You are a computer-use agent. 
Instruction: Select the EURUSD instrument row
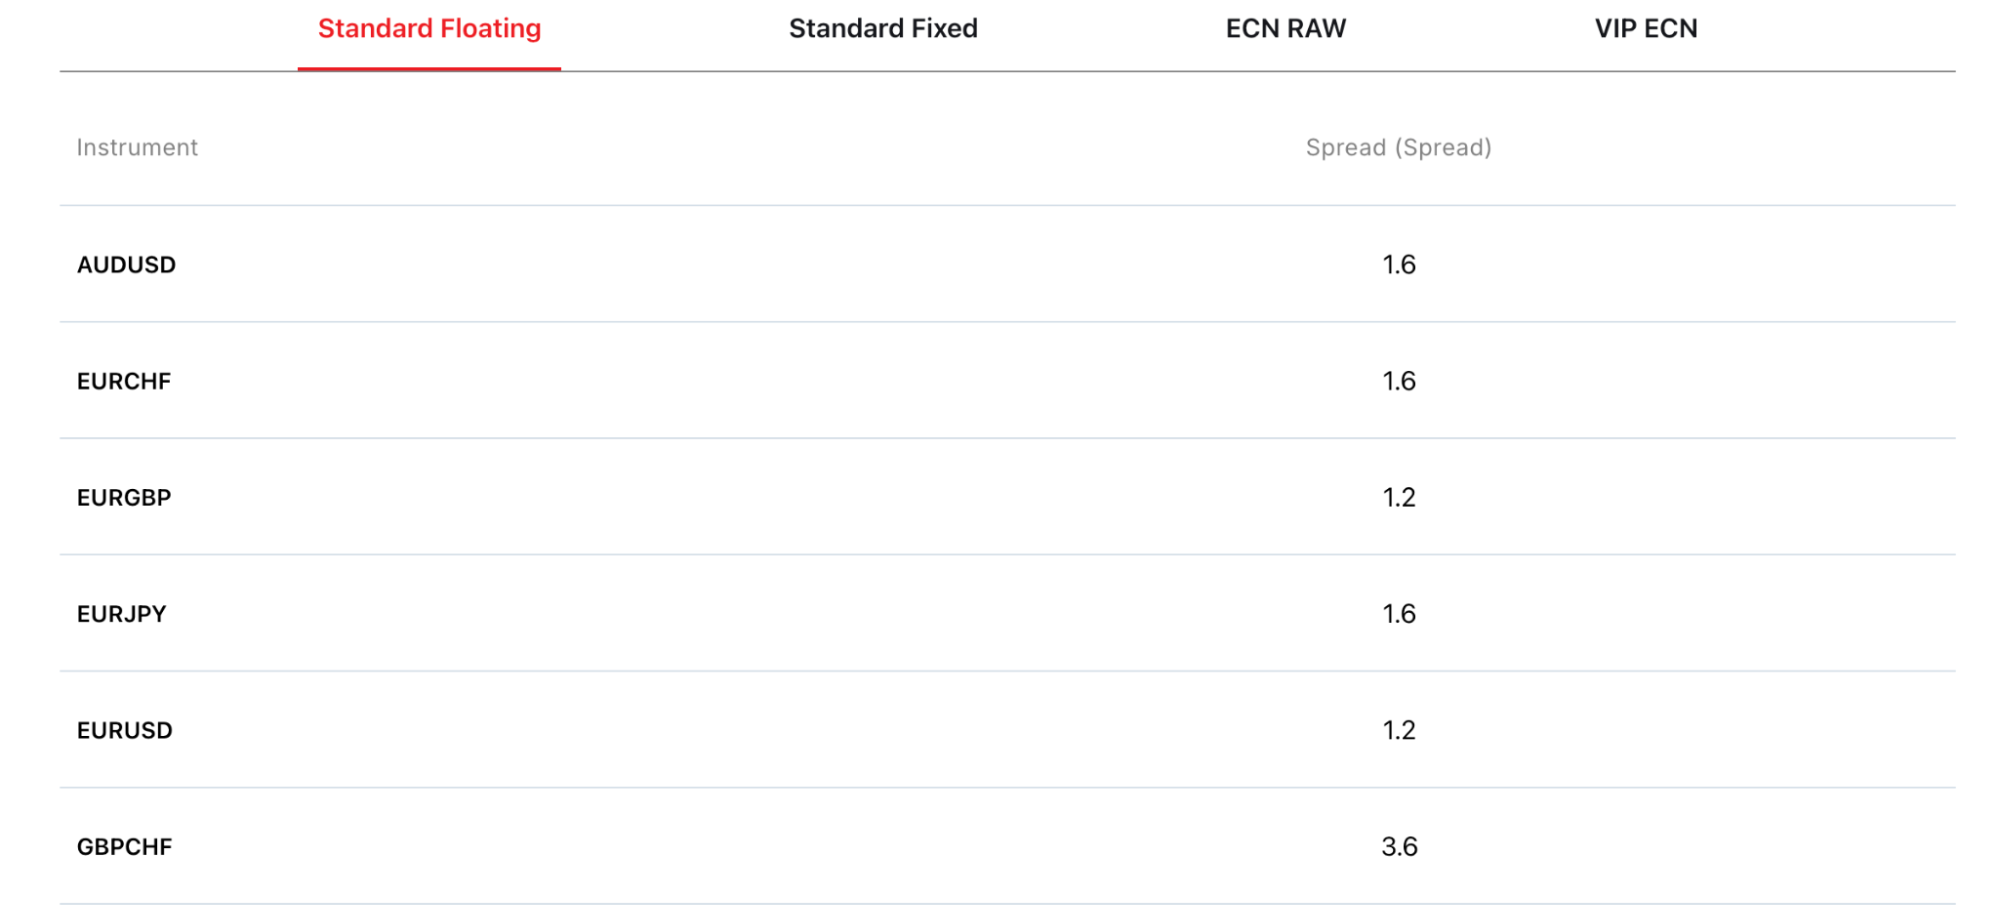point(125,731)
